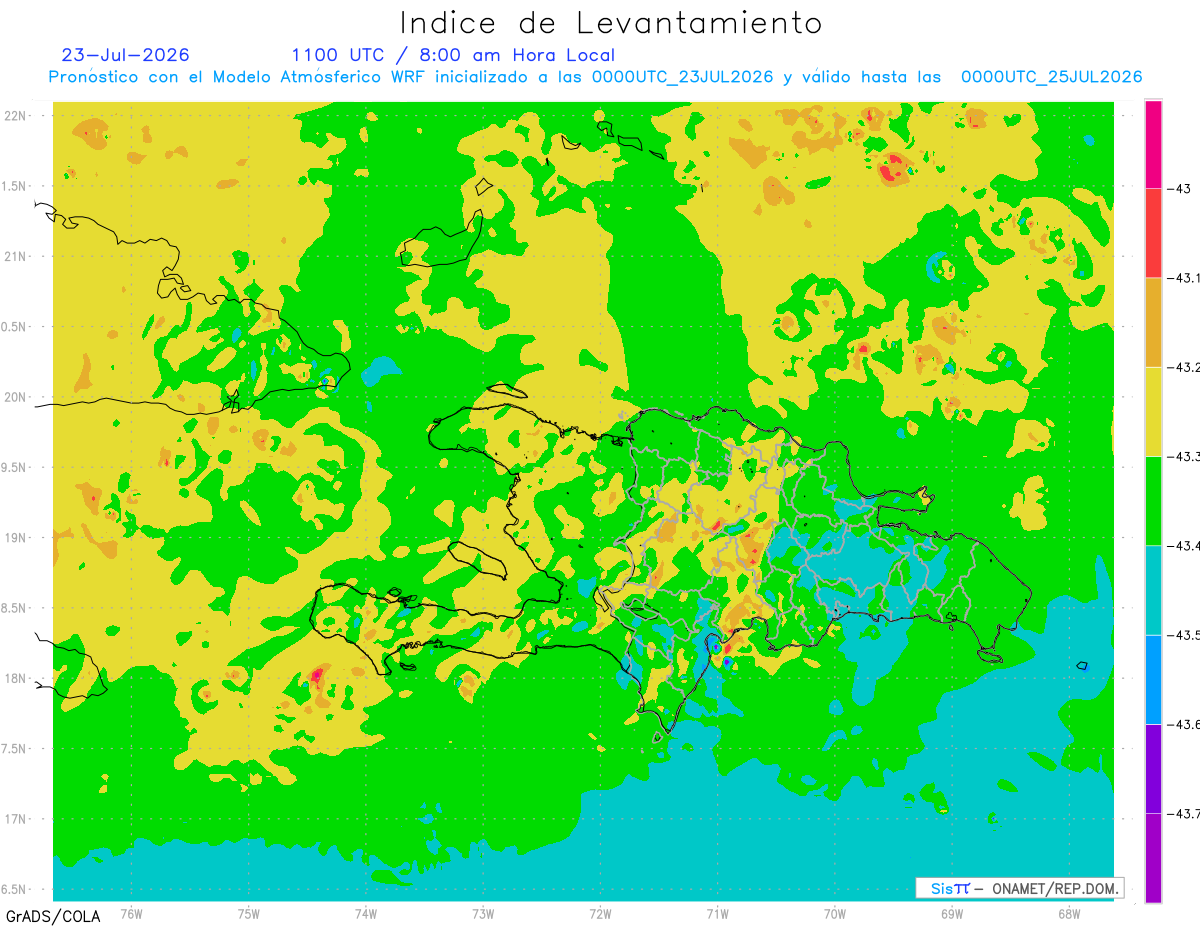Click the "-43.2" colorbar label
1200x927 pixels.
pos(1184,367)
